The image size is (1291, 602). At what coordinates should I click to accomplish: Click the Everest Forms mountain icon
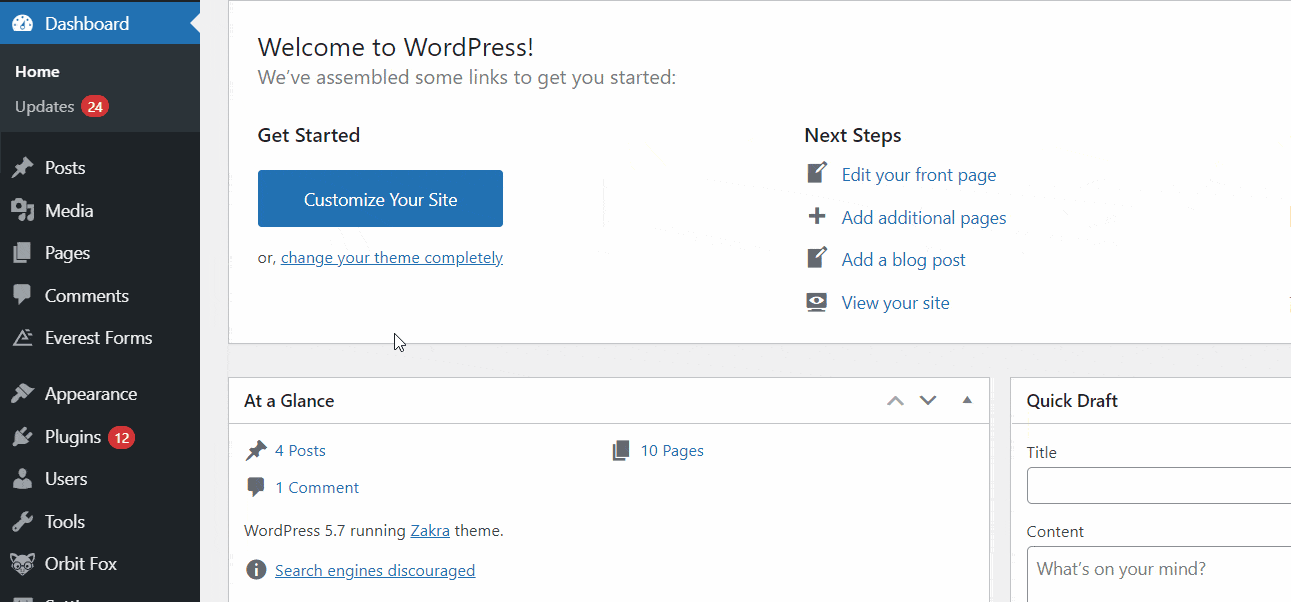click(x=22, y=338)
